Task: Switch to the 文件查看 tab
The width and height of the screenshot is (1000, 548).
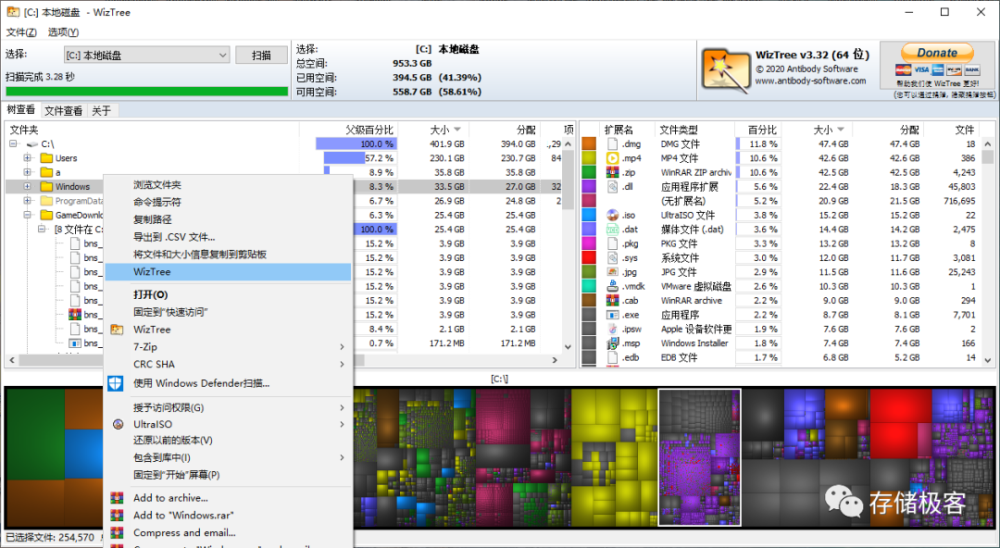Action: pyautogui.click(x=63, y=111)
